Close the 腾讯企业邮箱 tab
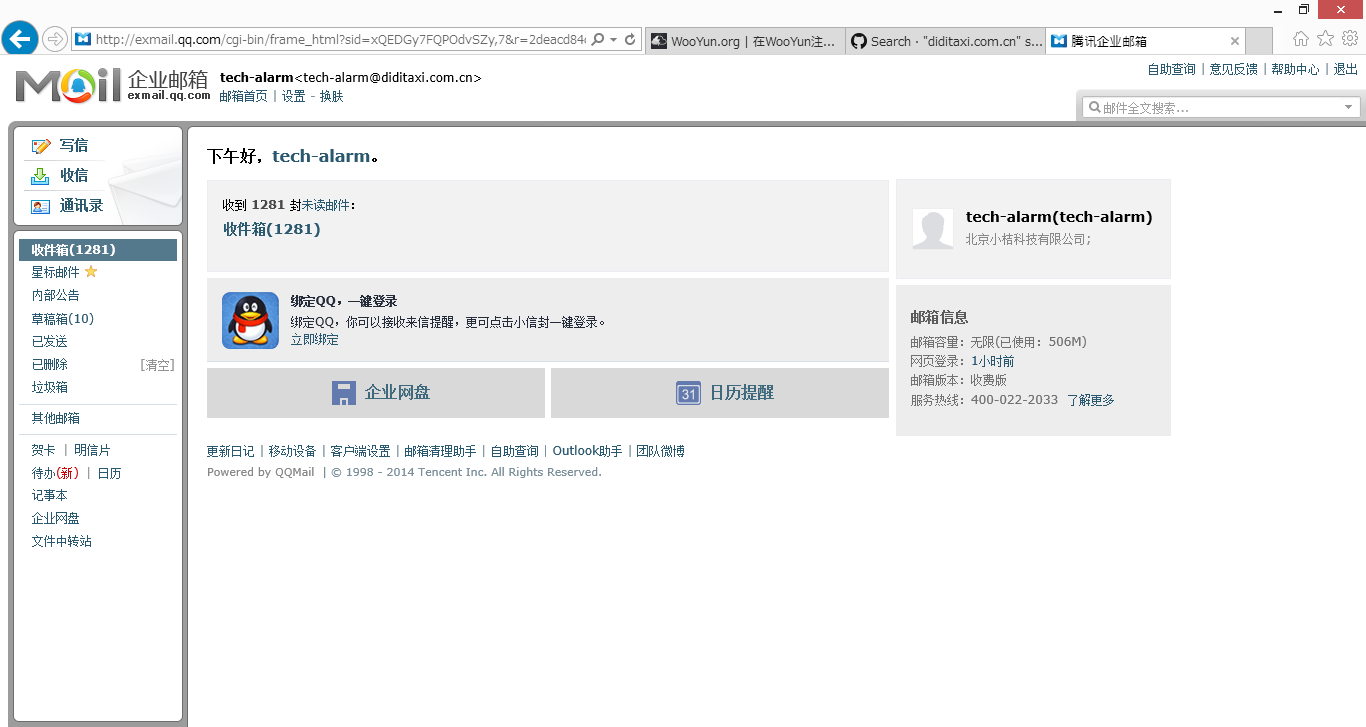This screenshot has height=727, width=1366. [x=1235, y=41]
